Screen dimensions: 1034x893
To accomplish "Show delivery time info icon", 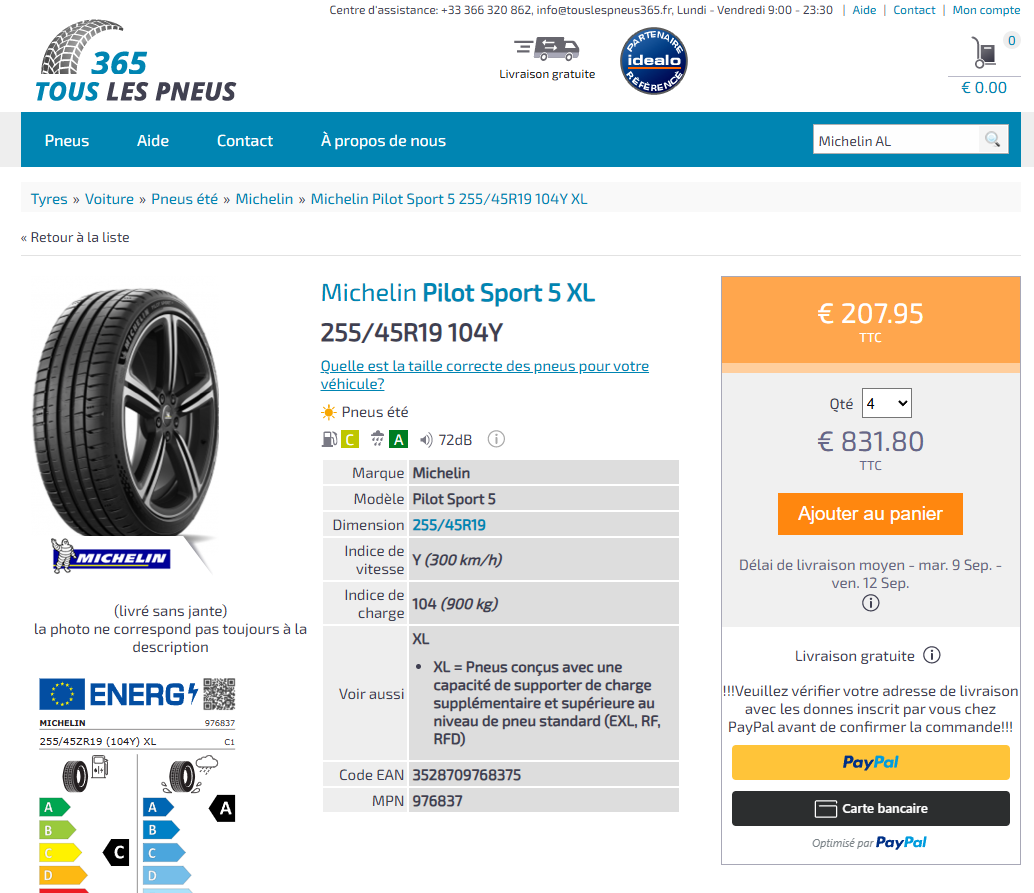I will (x=870, y=603).
